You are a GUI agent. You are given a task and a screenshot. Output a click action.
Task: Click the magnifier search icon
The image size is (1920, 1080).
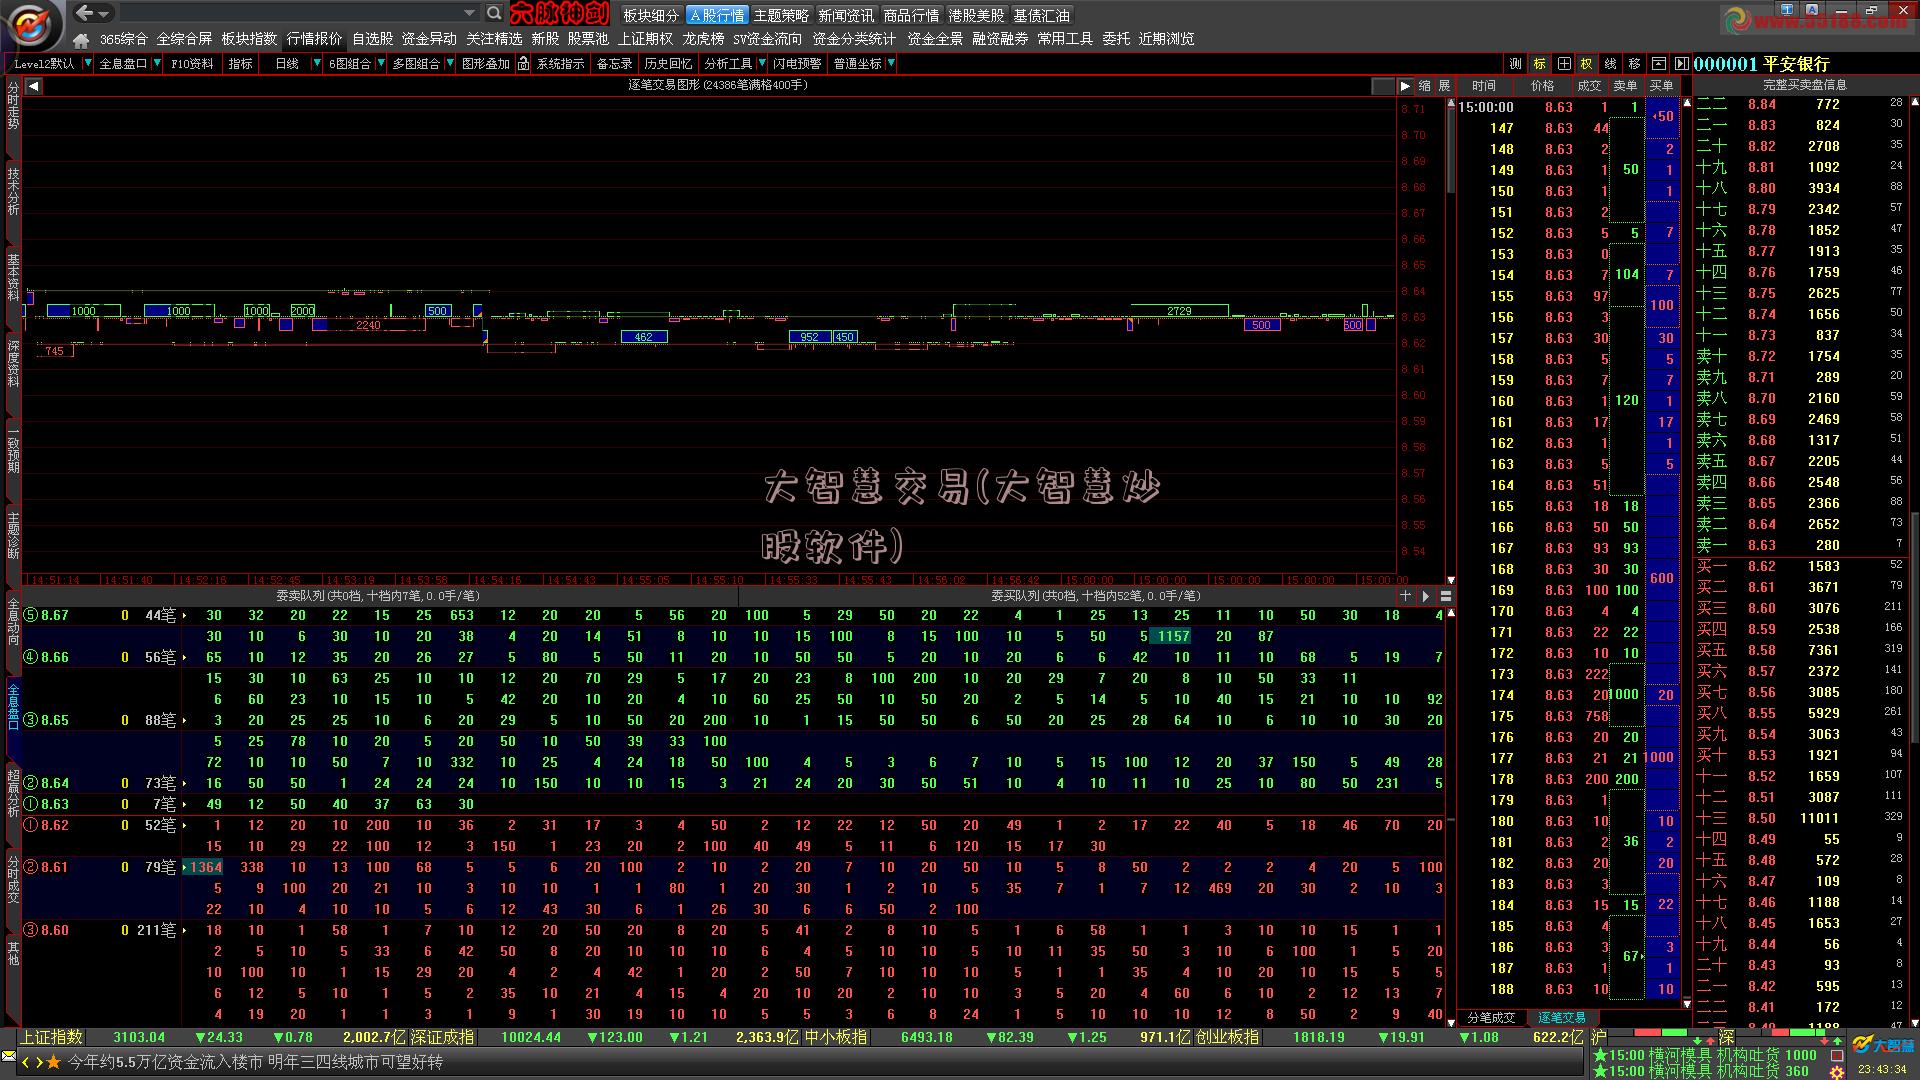click(x=494, y=13)
